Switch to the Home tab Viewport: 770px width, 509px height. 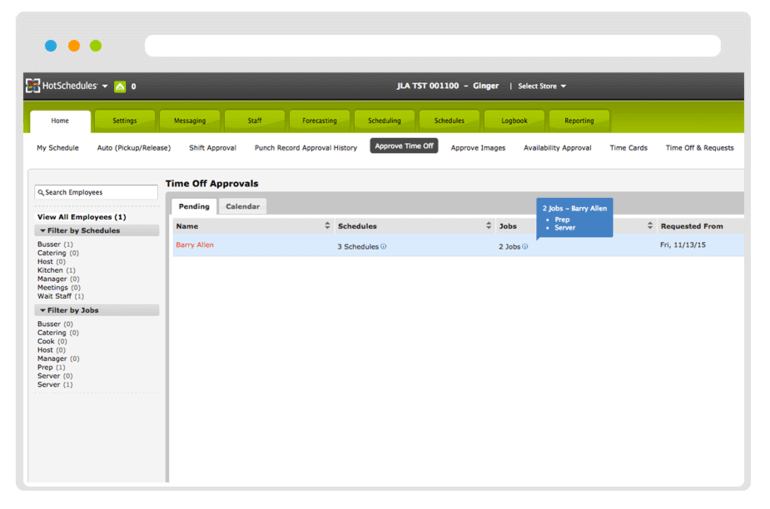(60, 121)
